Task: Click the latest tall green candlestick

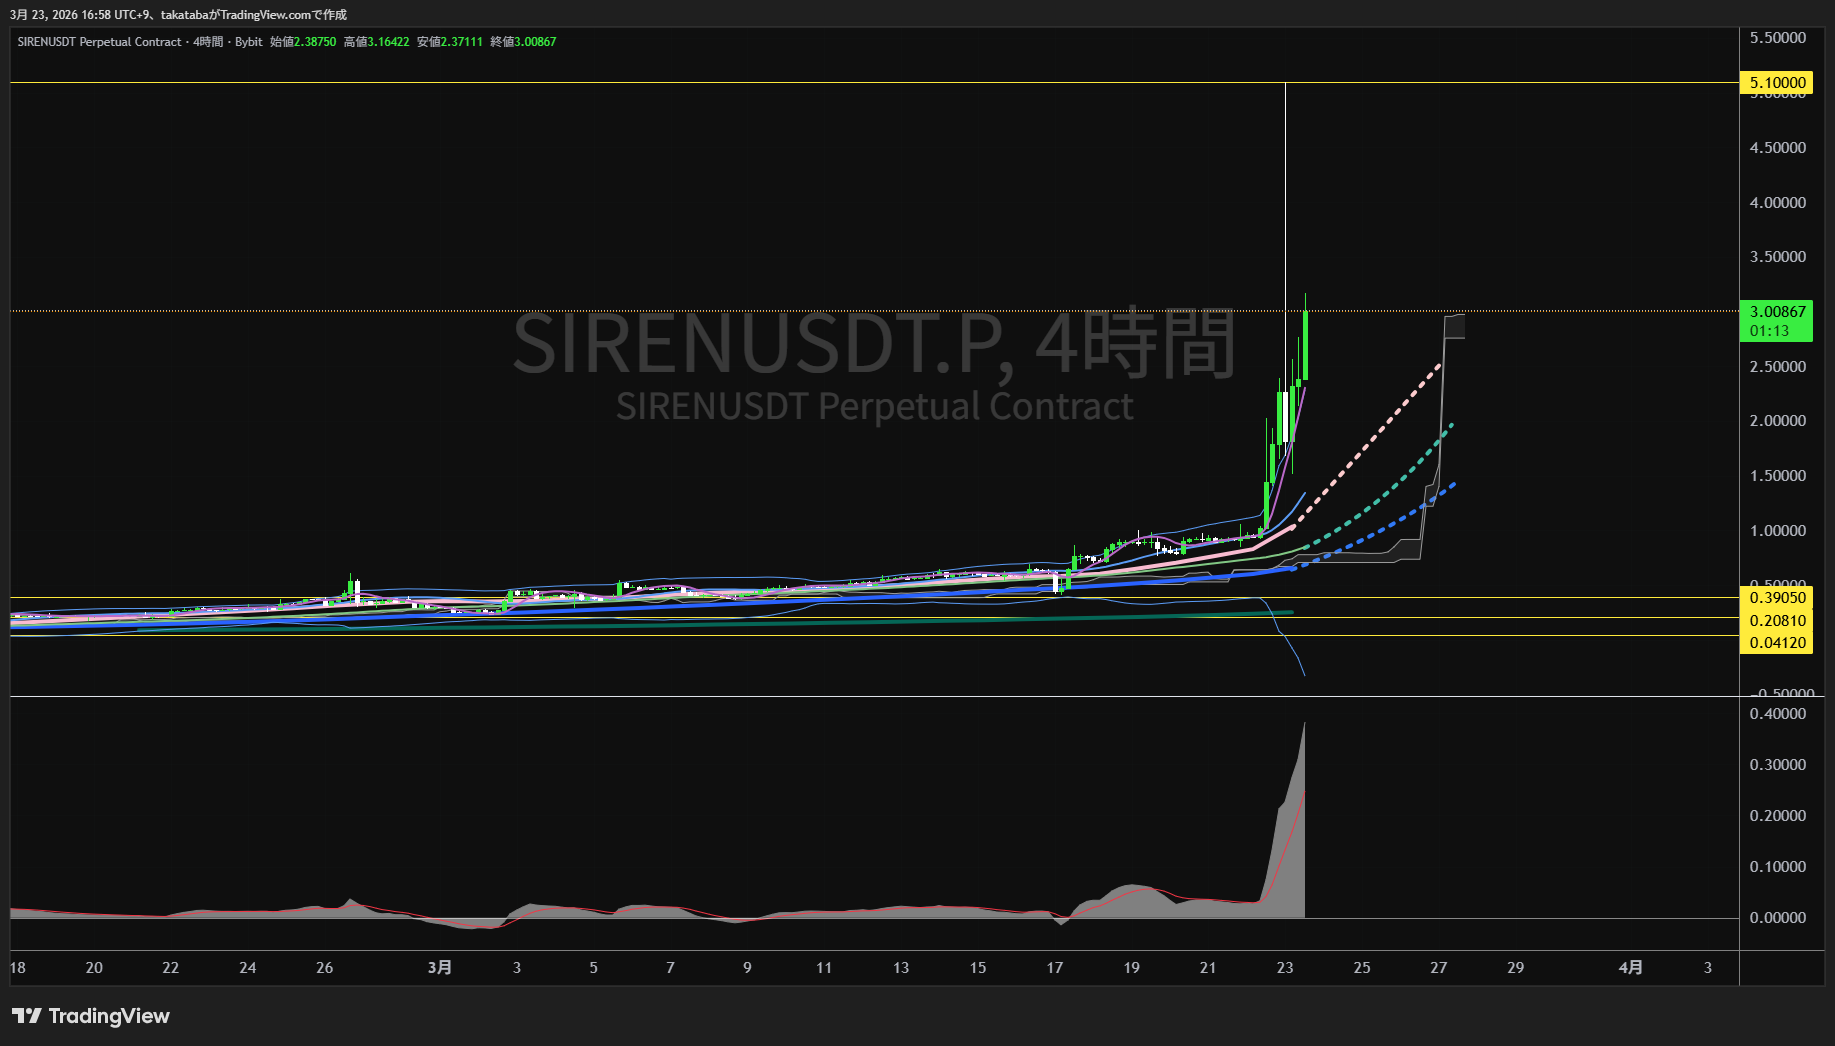Action: click(1305, 345)
